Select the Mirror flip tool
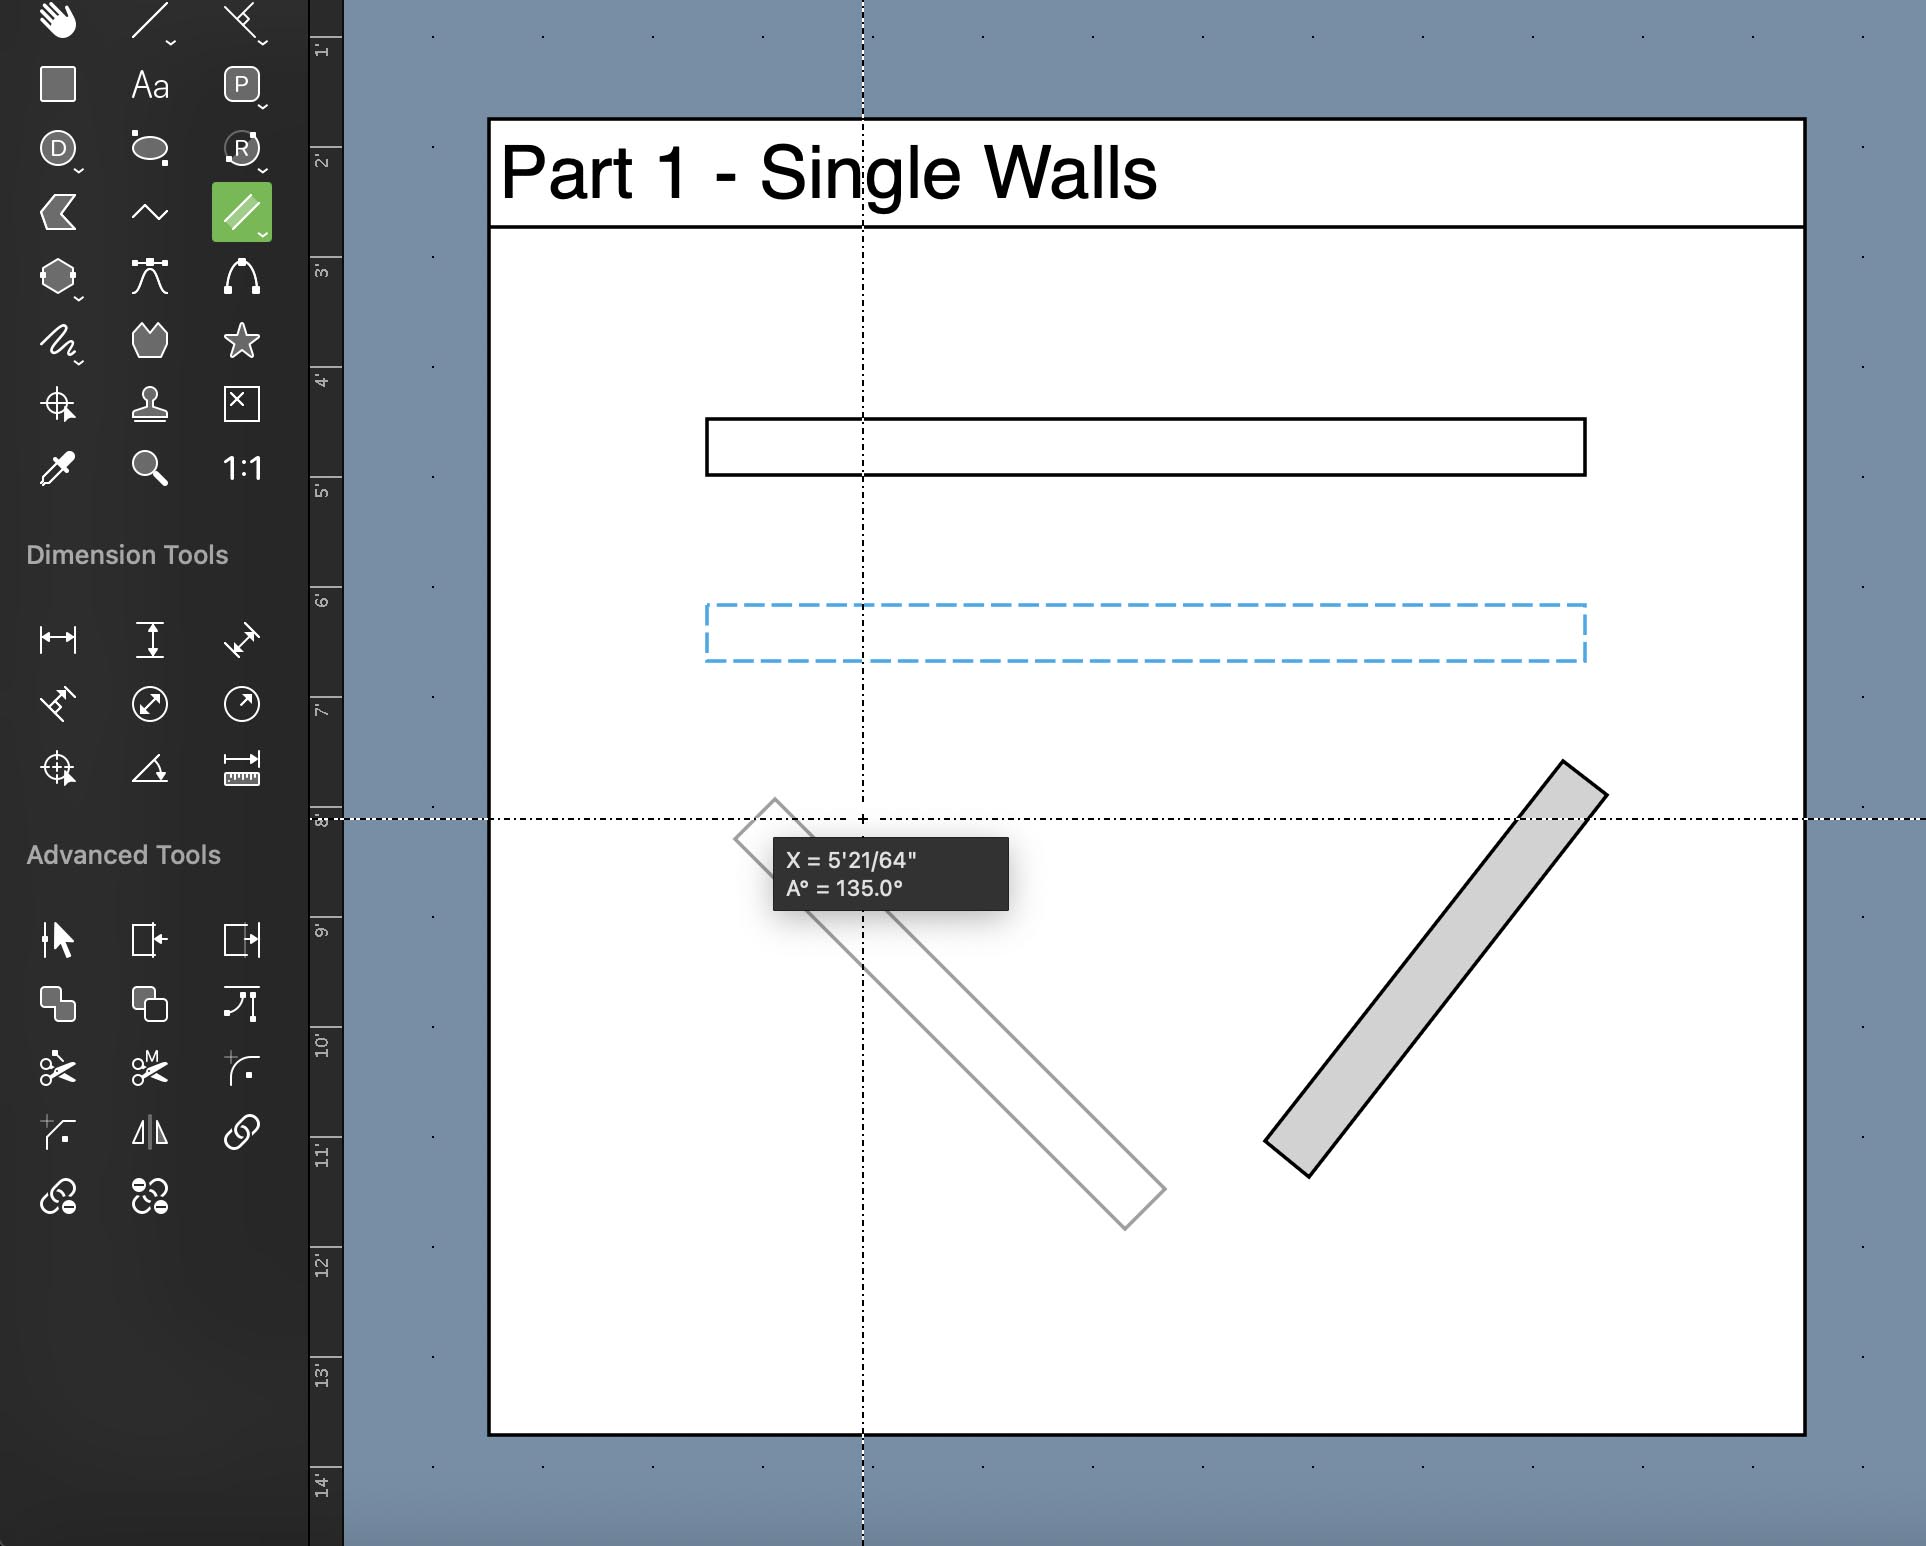The width and height of the screenshot is (1926, 1546). tap(150, 1132)
